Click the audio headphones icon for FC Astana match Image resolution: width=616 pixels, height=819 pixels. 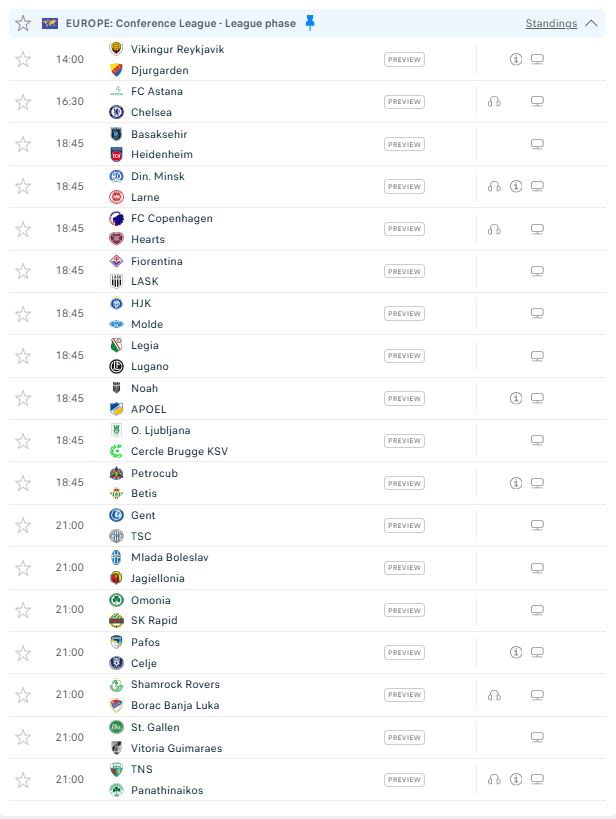494,101
